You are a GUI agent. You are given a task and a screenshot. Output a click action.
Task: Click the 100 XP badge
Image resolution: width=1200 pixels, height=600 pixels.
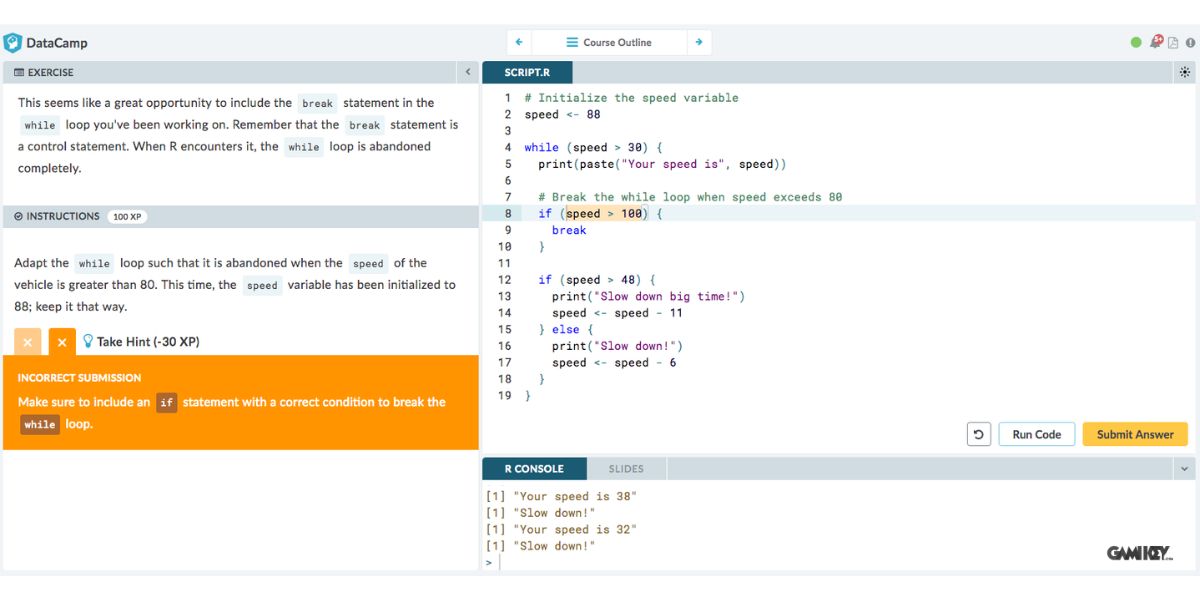(x=127, y=216)
